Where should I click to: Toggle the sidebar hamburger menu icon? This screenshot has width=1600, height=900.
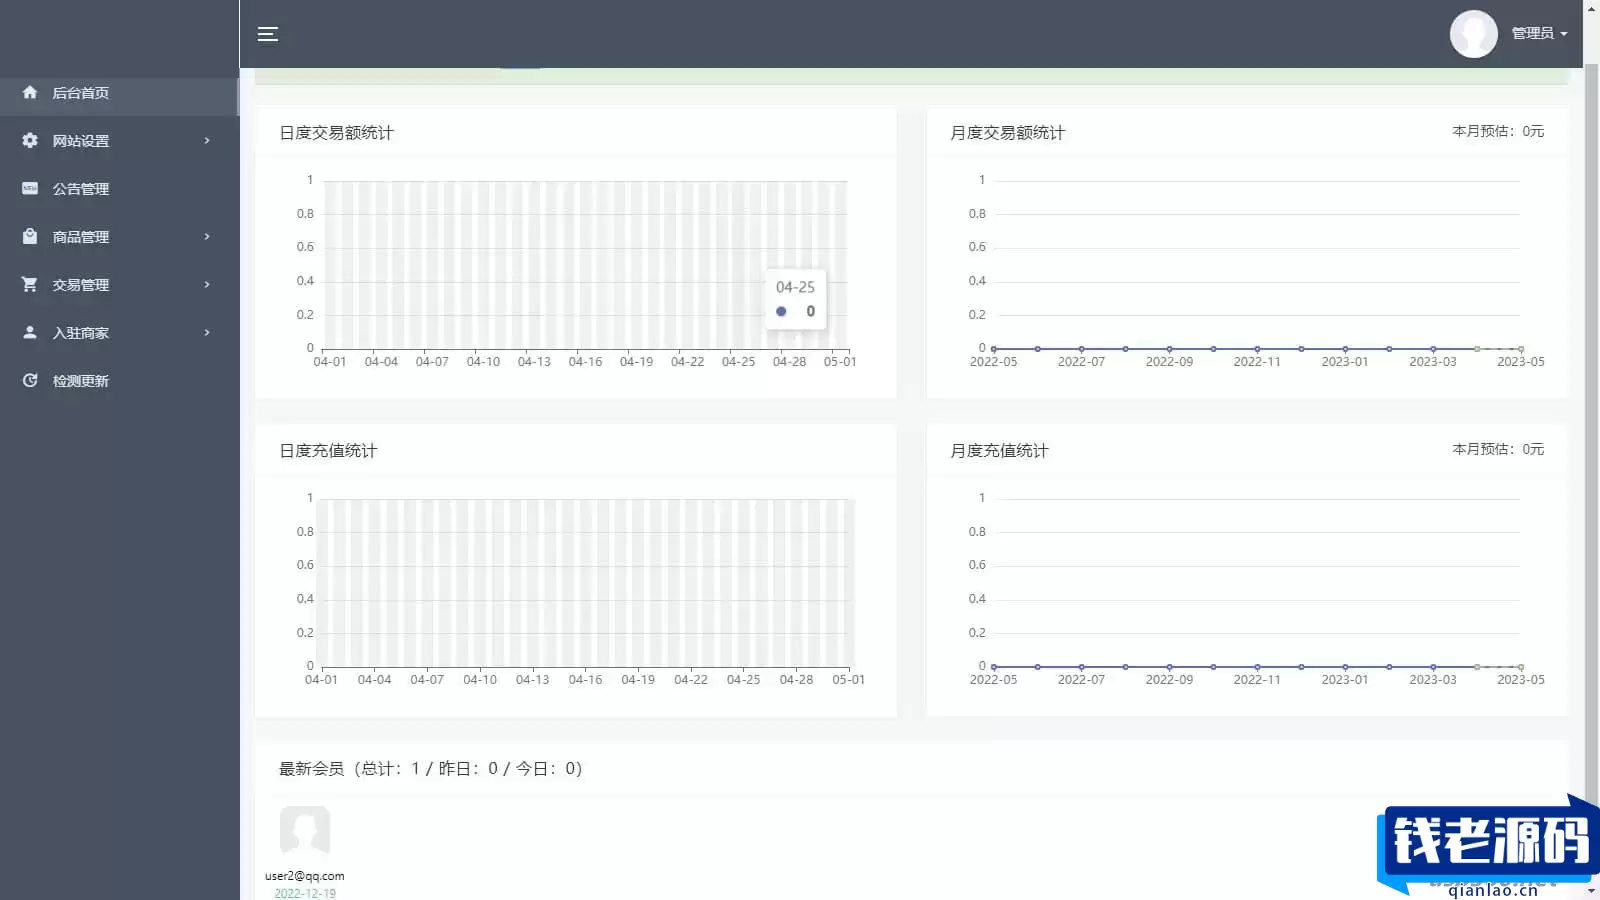pos(267,34)
